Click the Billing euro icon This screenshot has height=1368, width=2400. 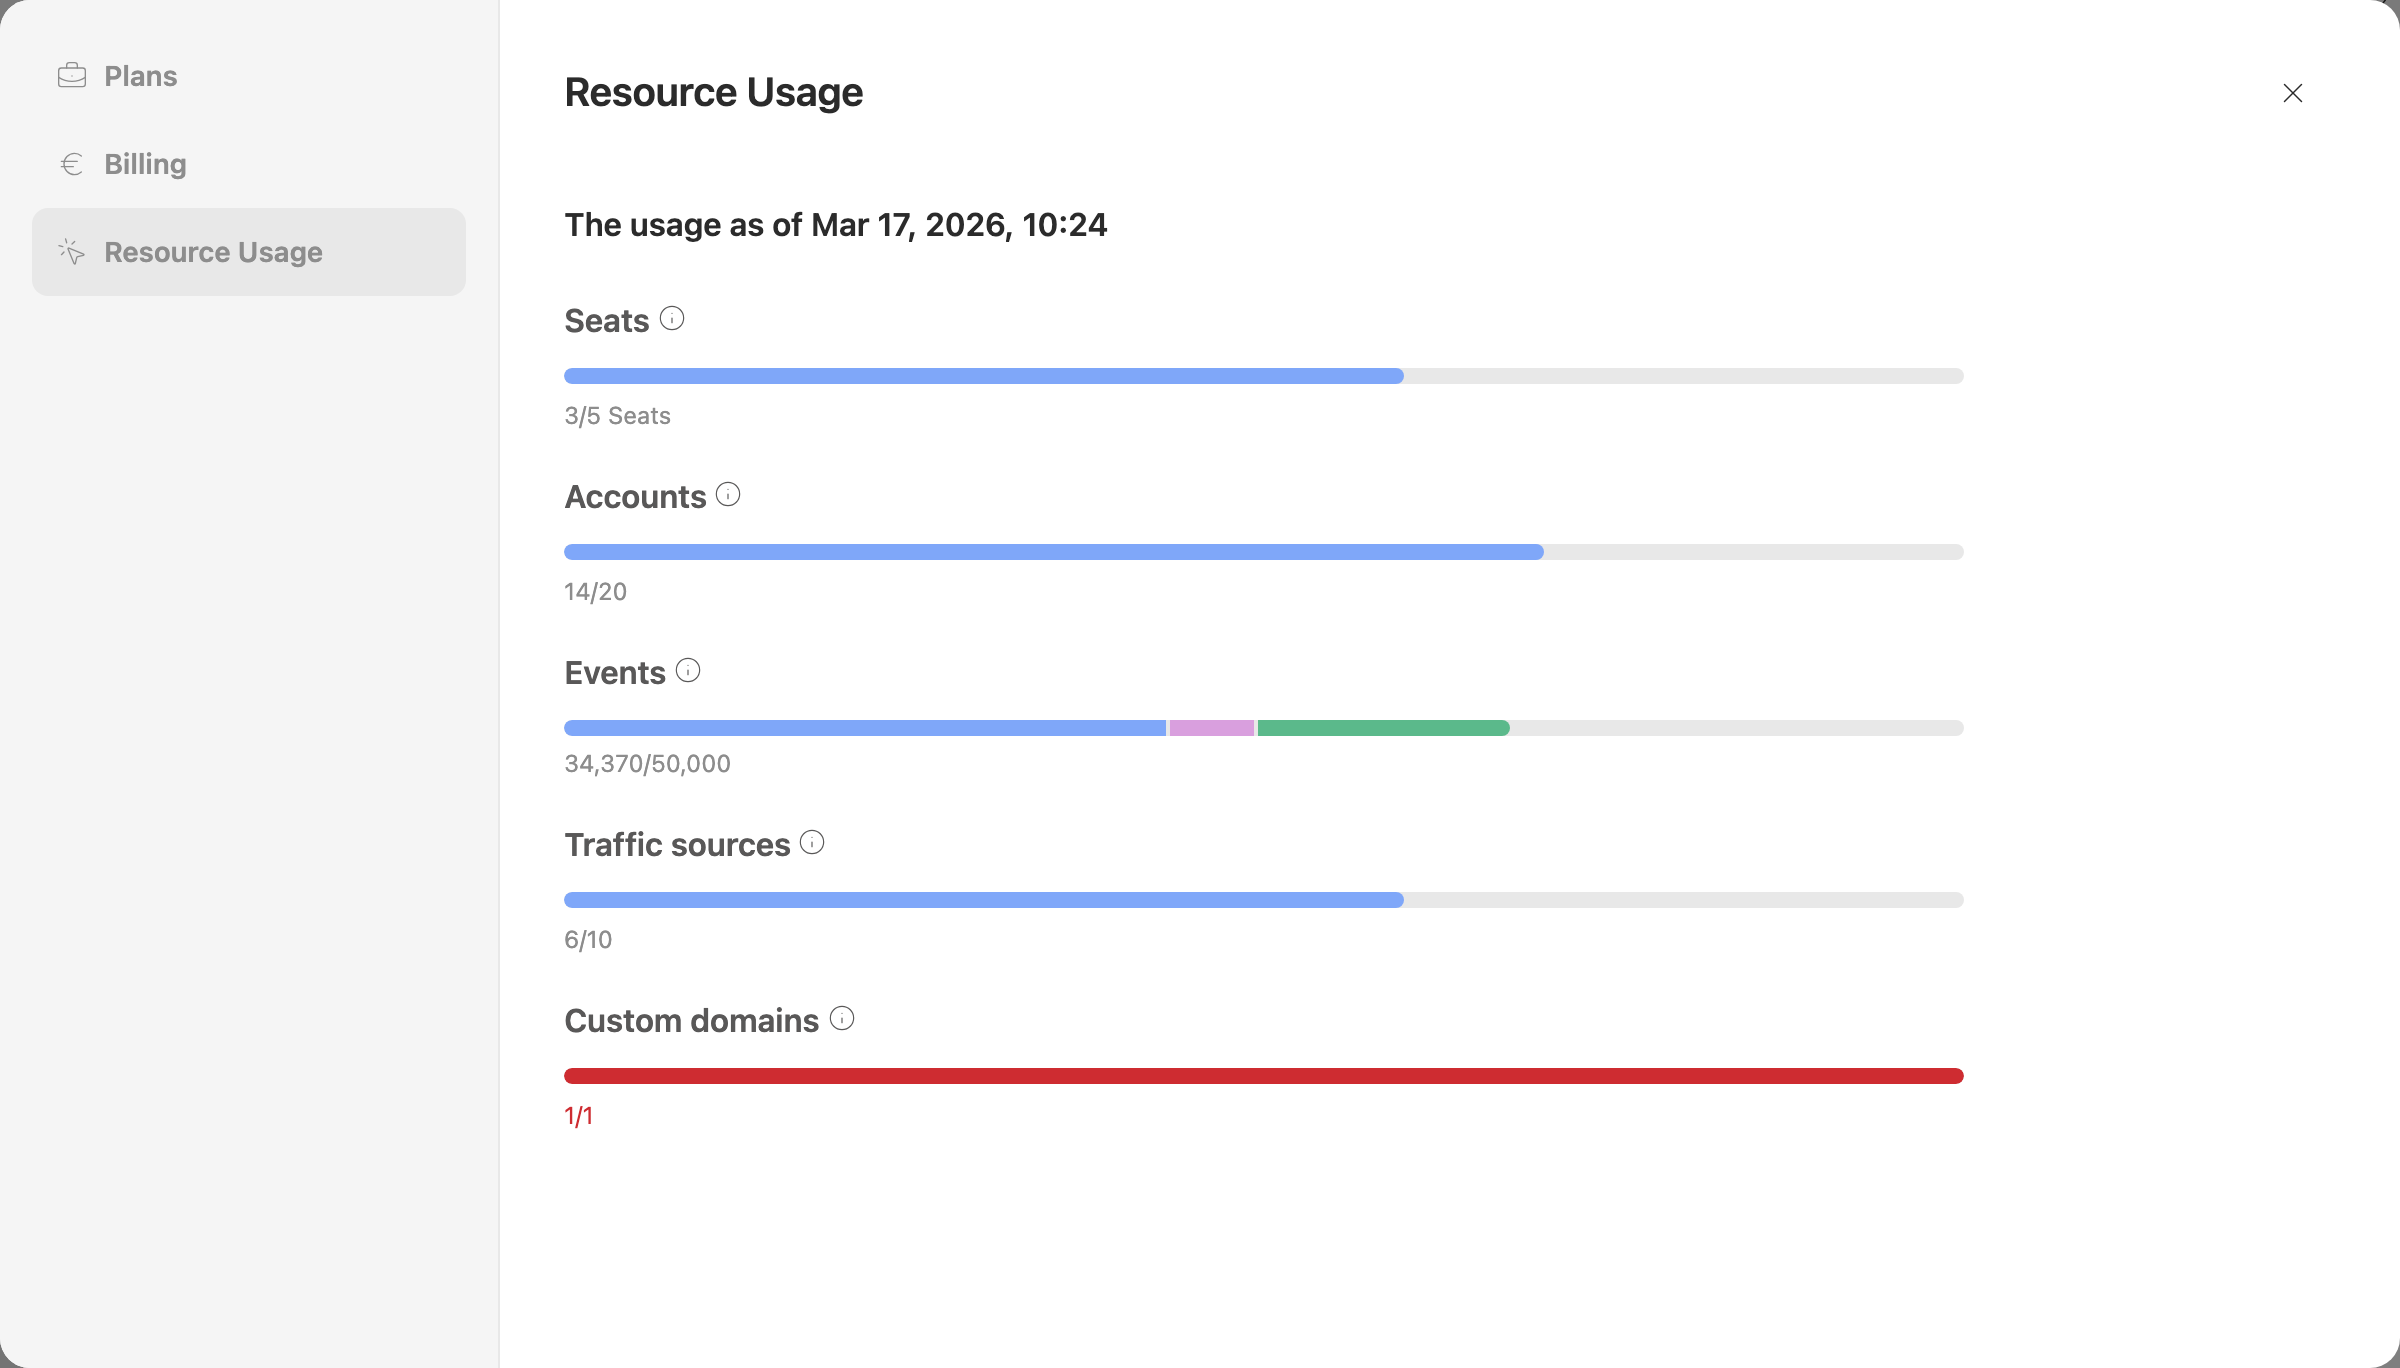[72, 164]
